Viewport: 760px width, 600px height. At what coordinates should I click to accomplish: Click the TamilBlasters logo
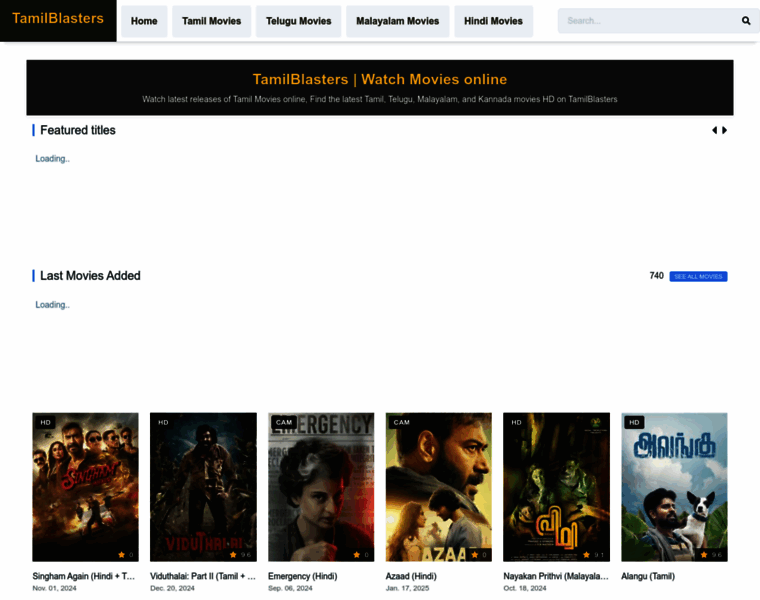coord(58,19)
